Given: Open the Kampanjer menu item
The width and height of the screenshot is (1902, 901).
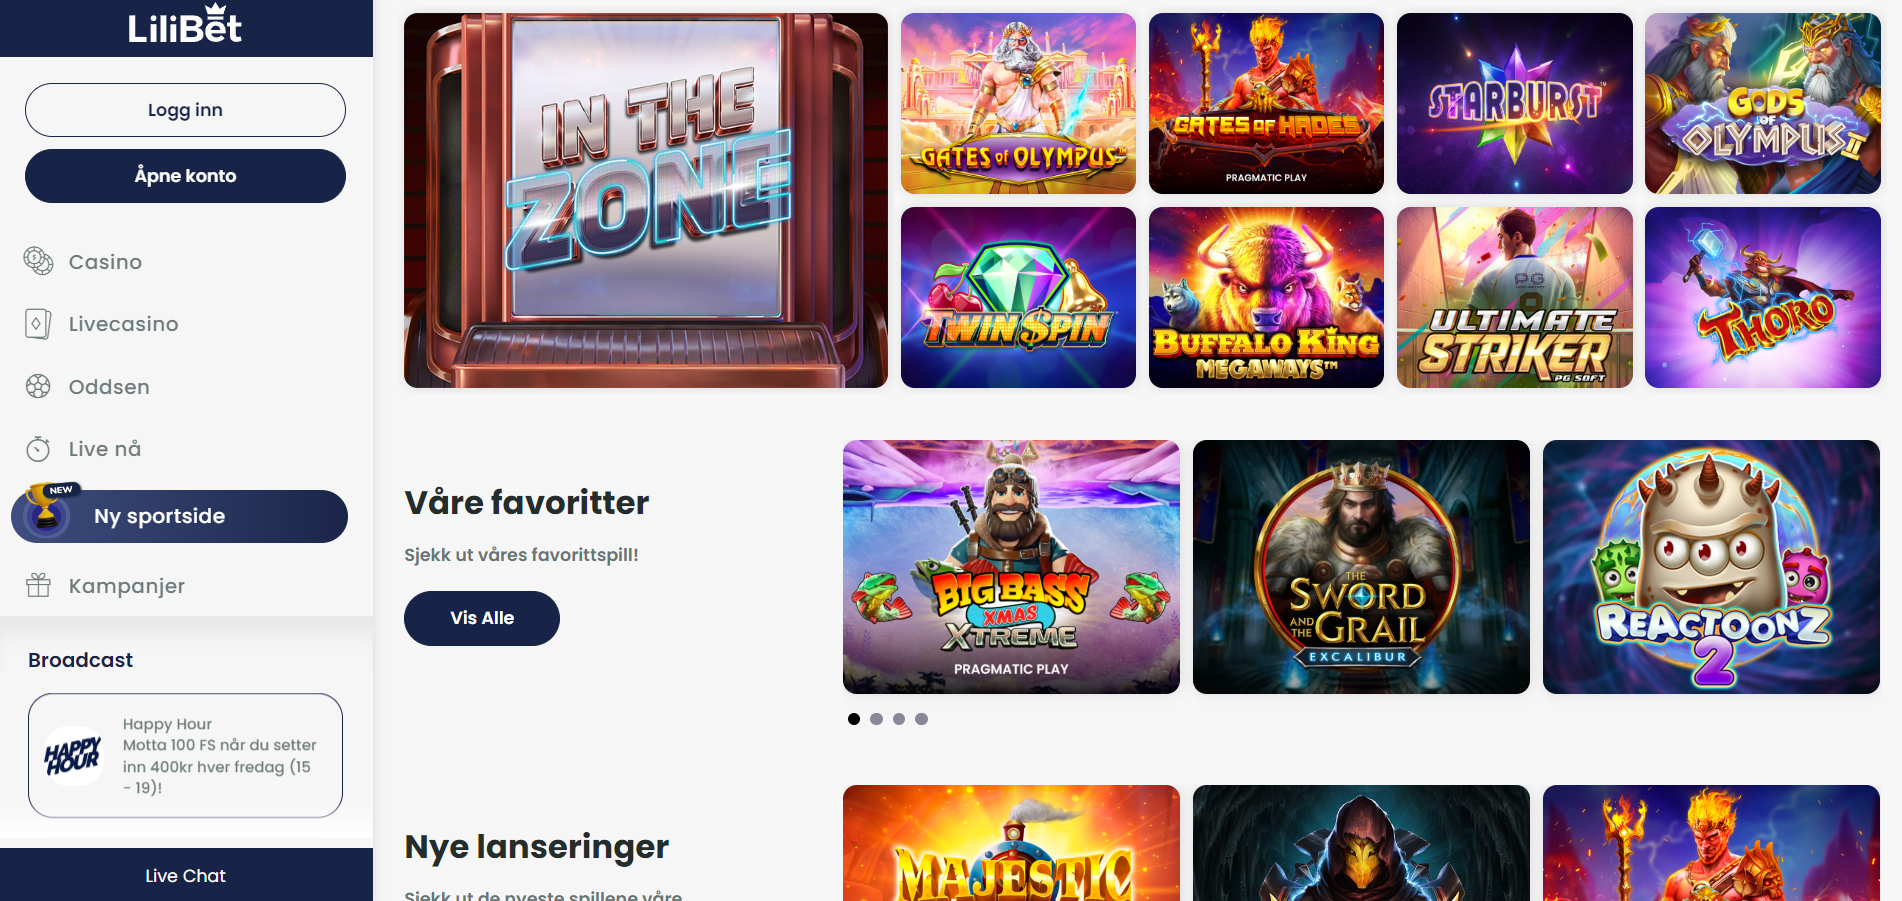Looking at the screenshot, I should 126,586.
